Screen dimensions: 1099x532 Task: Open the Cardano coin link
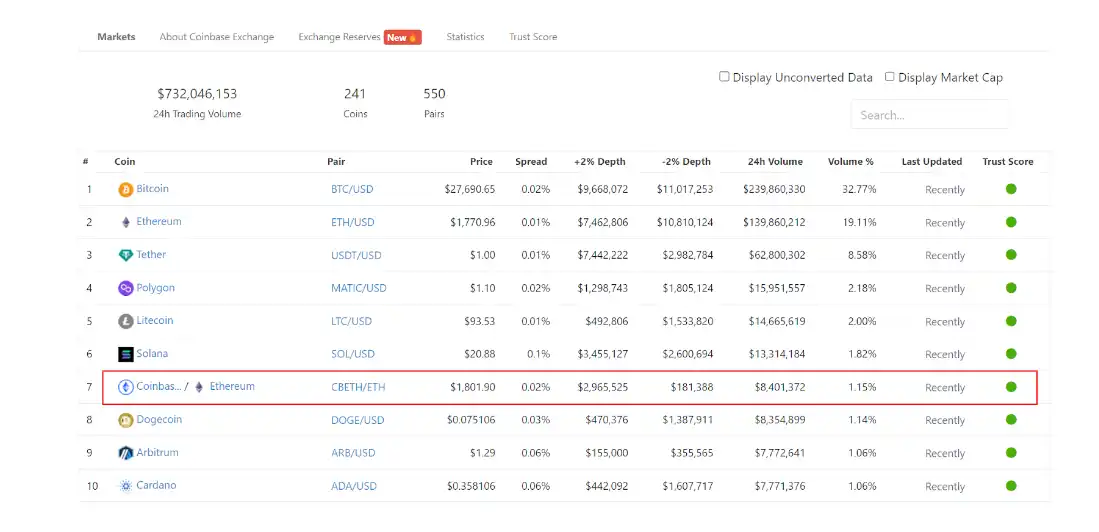[x=156, y=485]
